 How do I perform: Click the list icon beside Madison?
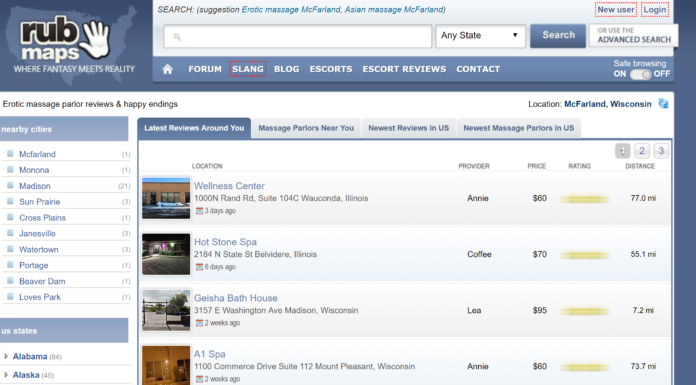[10, 186]
